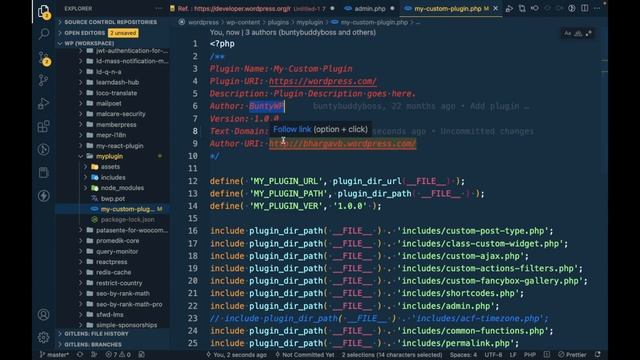
Task: Click Explorer panel more actions ellipsis
Action: pos(158,8)
